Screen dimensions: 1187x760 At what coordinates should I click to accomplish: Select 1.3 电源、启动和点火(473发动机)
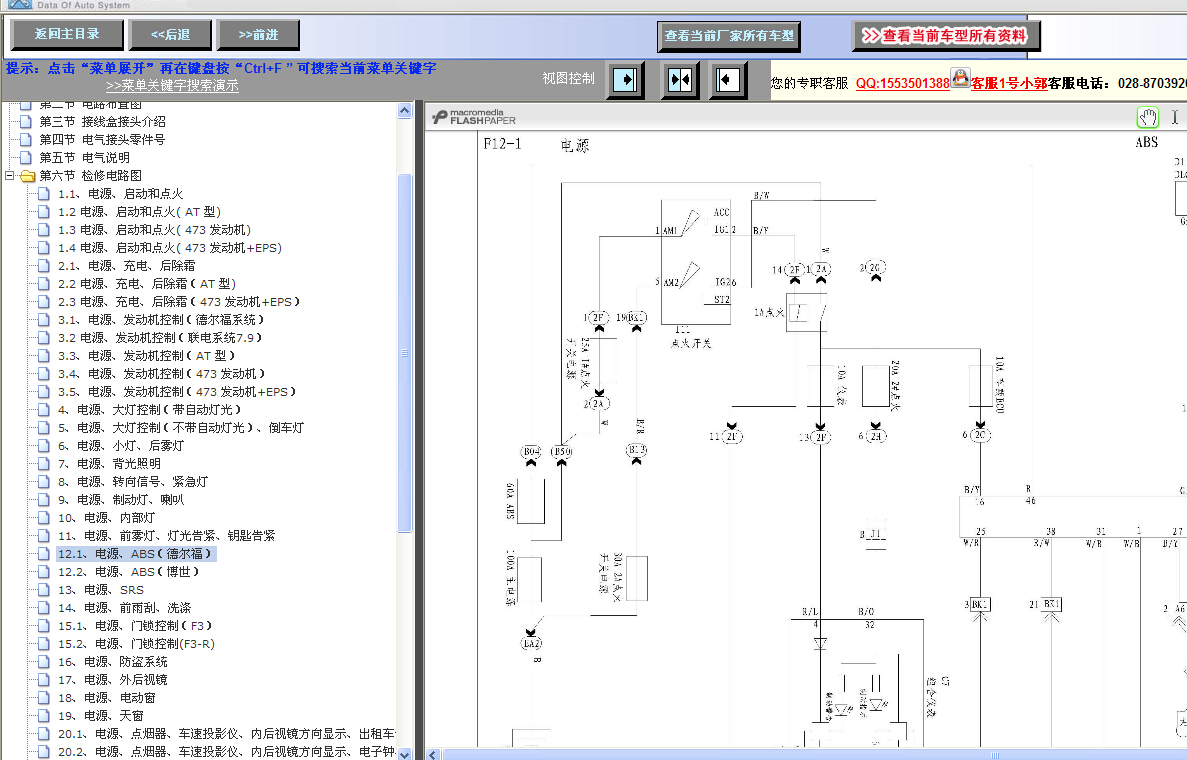[x=154, y=230]
